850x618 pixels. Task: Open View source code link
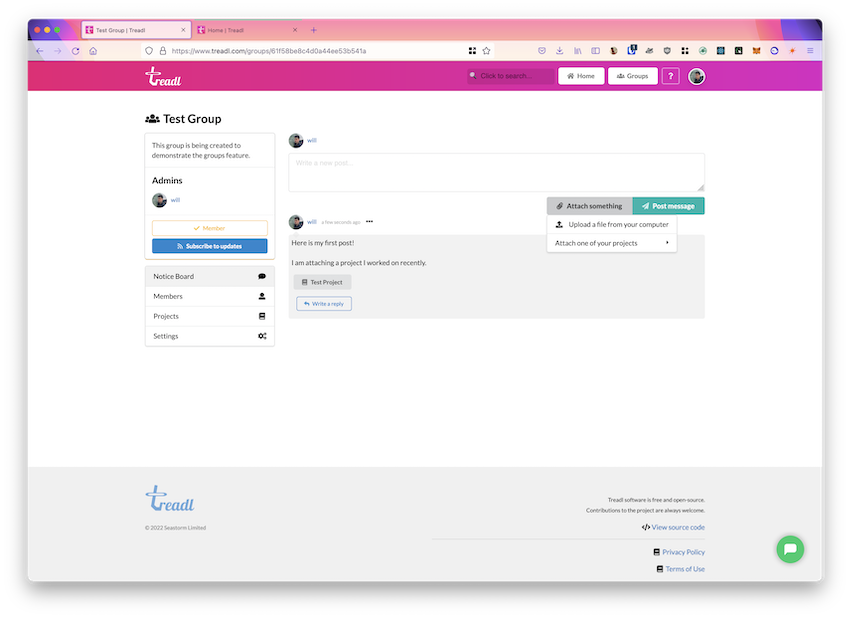(678, 527)
